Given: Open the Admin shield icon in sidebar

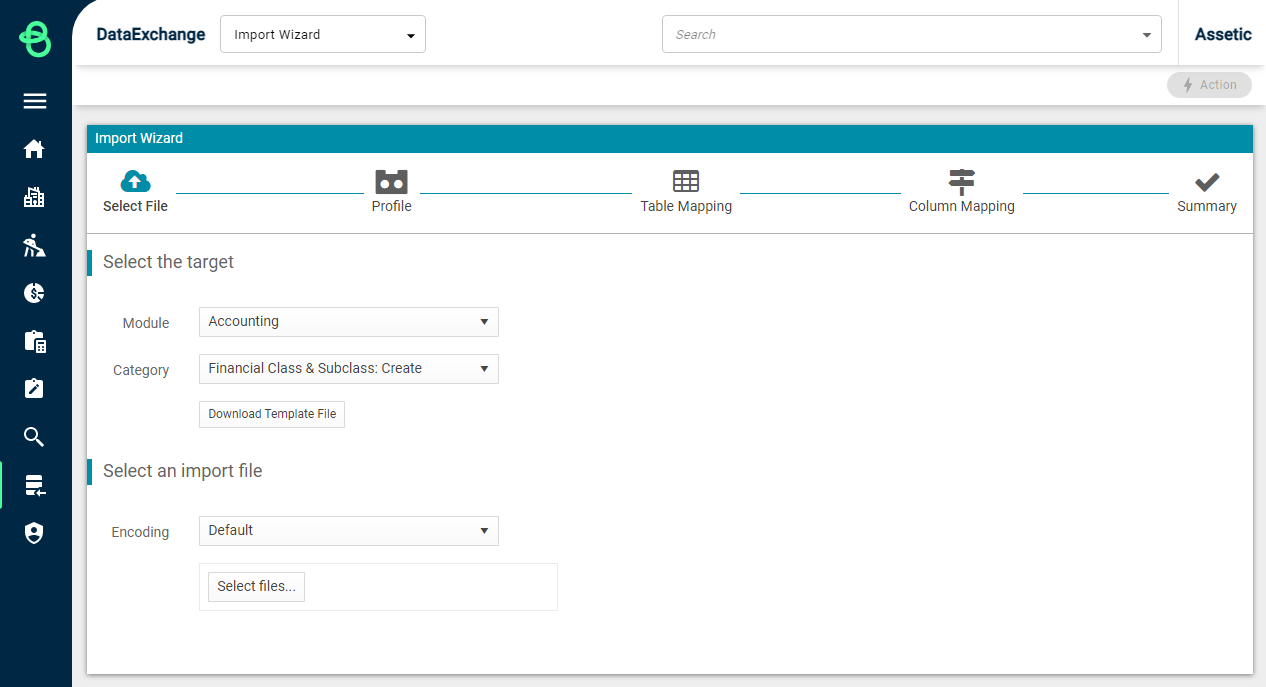Looking at the screenshot, I should pyautogui.click(x=34, y=533).
